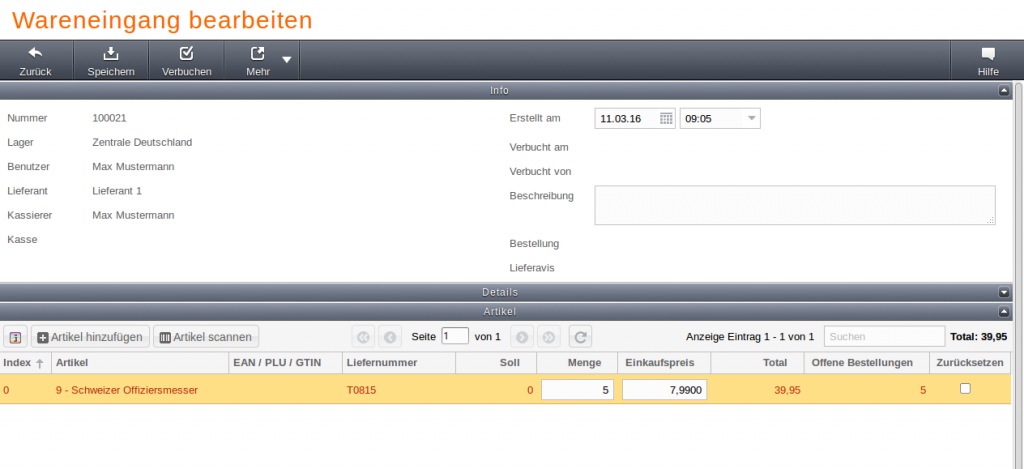Save using the Speichern icon

tap(111, 54)
